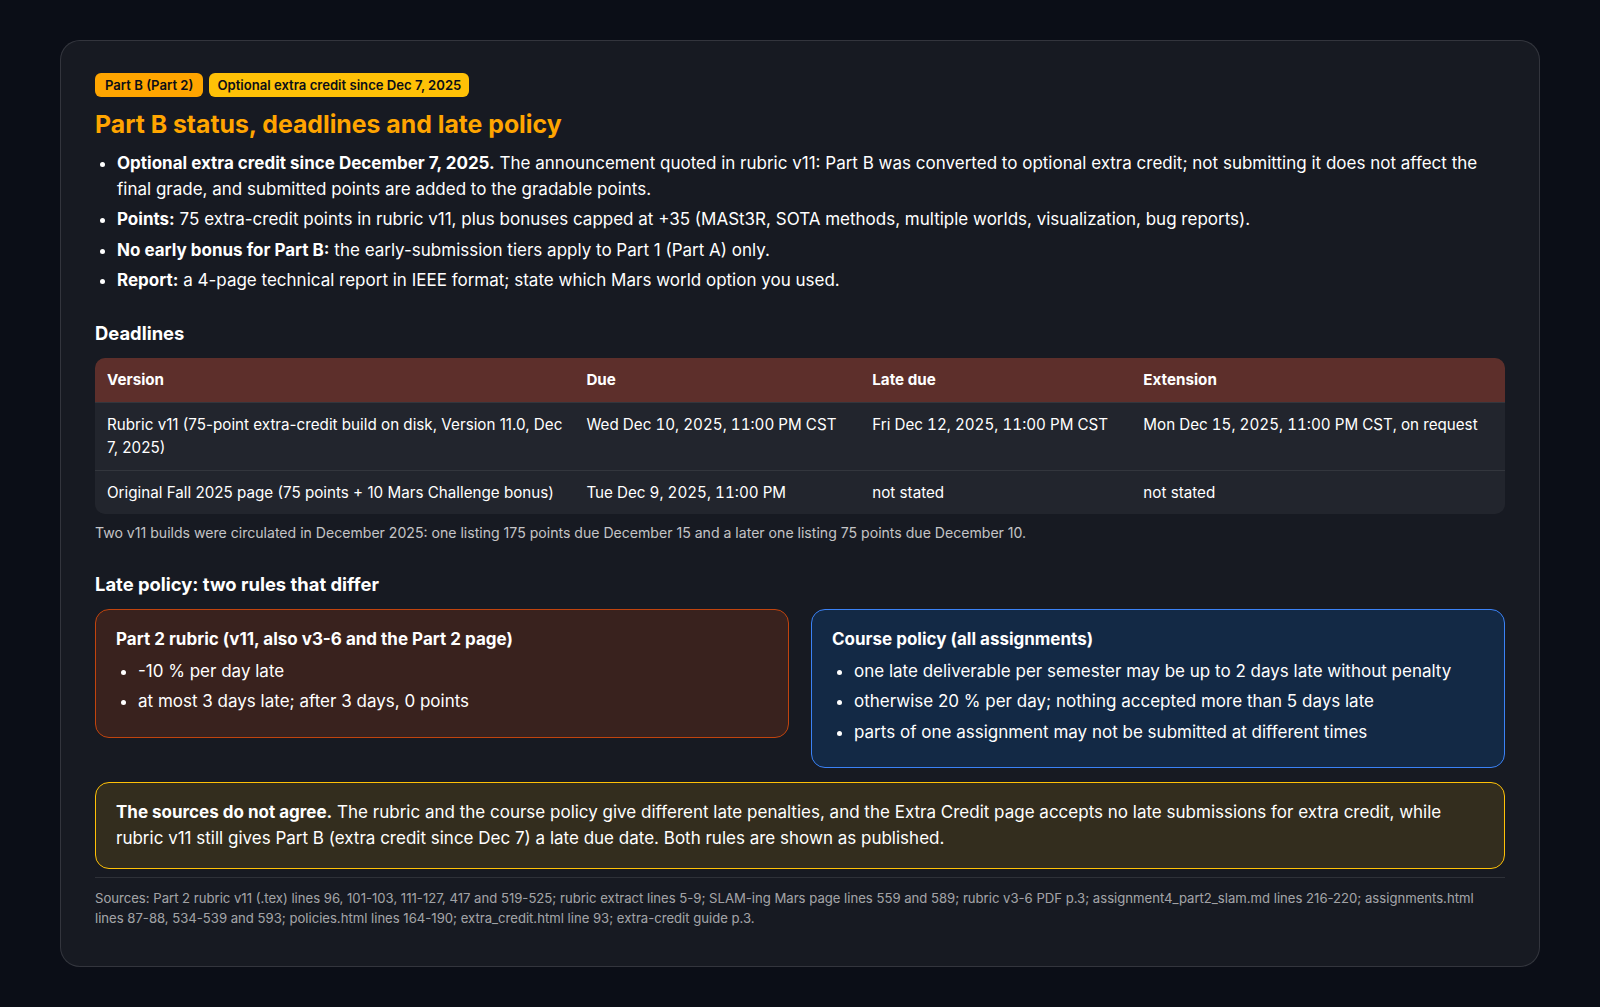Click the 'Course policy (all assignments)' card title

pos(962,639)
